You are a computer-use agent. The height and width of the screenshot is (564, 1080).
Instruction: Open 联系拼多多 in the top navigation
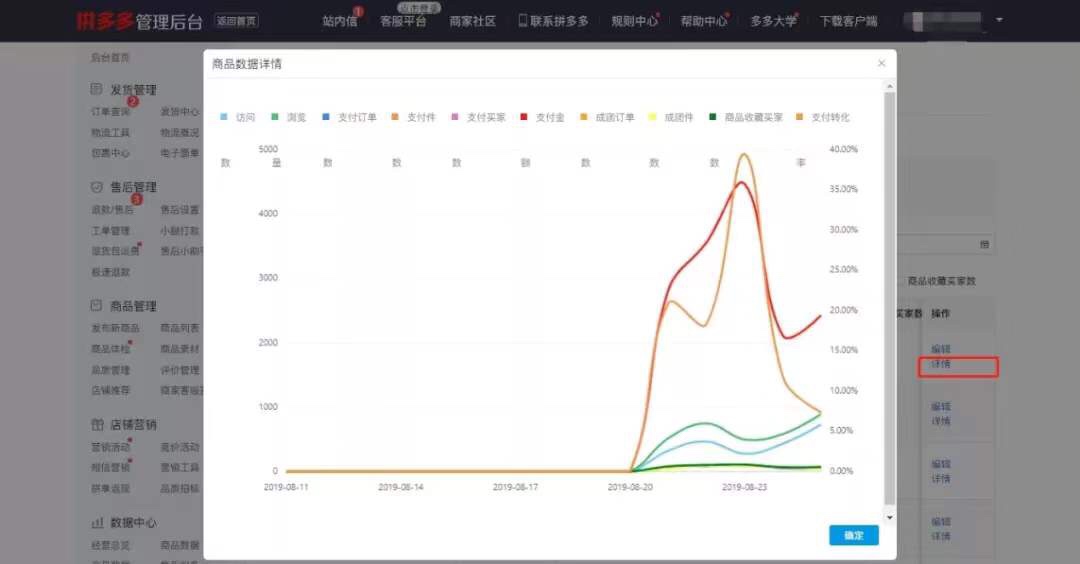[x=559, y=21]
